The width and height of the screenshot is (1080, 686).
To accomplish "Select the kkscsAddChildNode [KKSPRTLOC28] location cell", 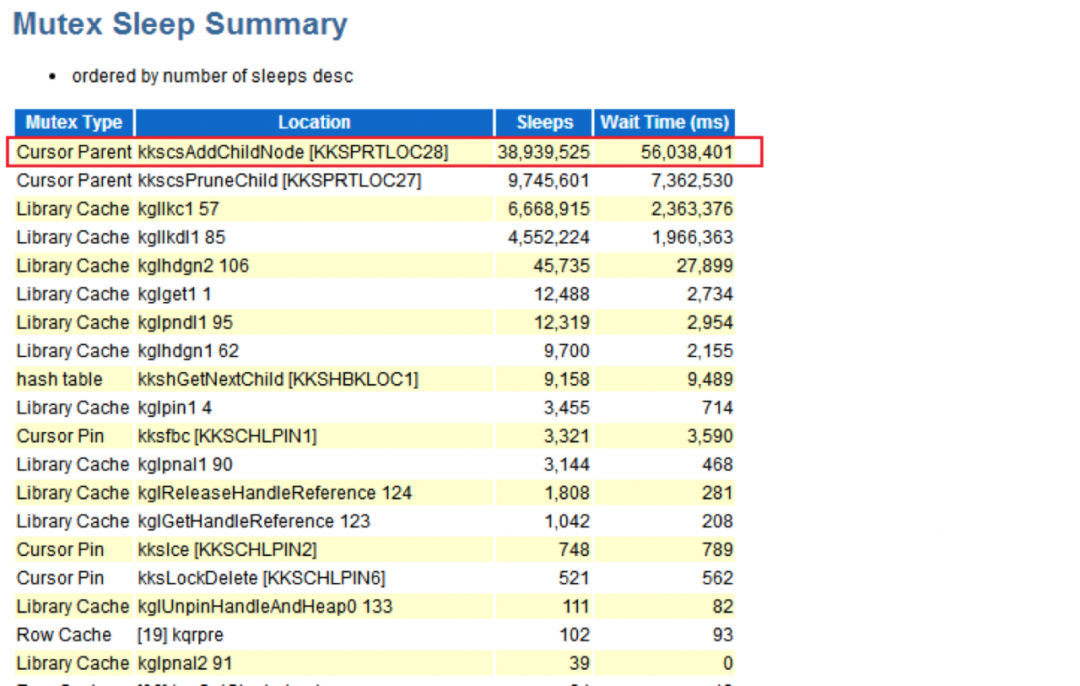I will (x=292, y=152).
